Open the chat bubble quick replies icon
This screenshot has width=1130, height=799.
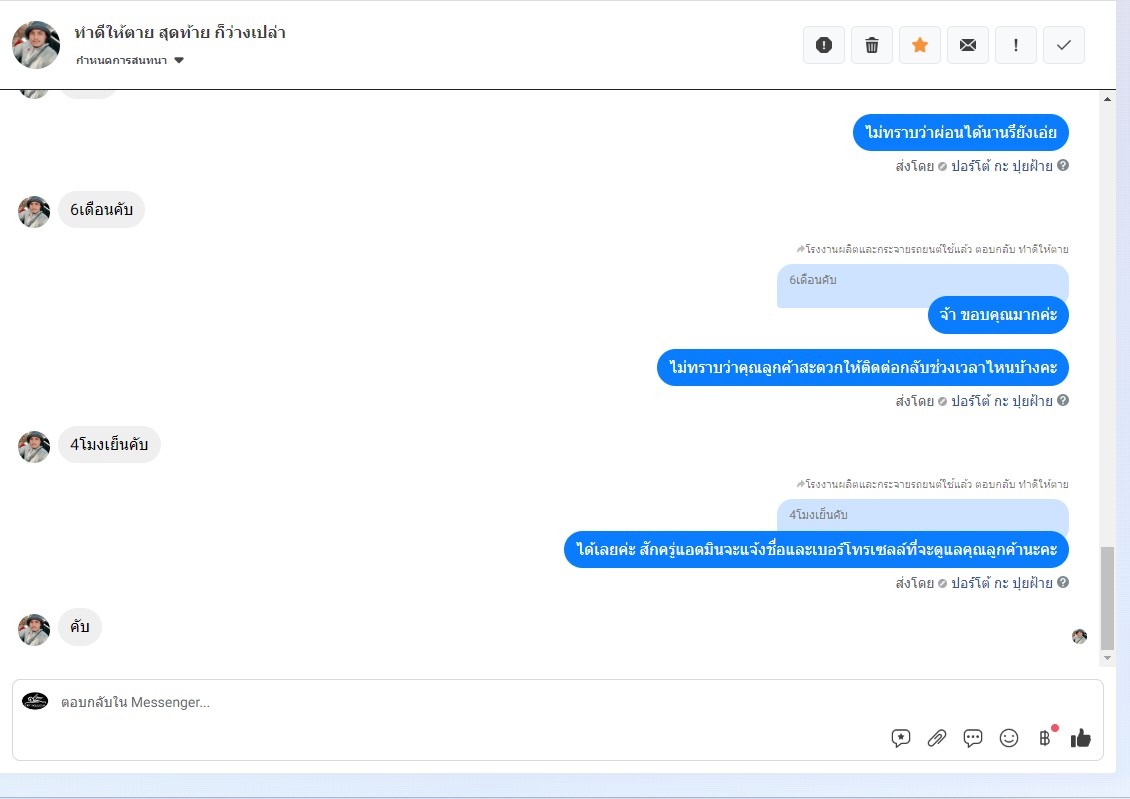tap(973, 738)
